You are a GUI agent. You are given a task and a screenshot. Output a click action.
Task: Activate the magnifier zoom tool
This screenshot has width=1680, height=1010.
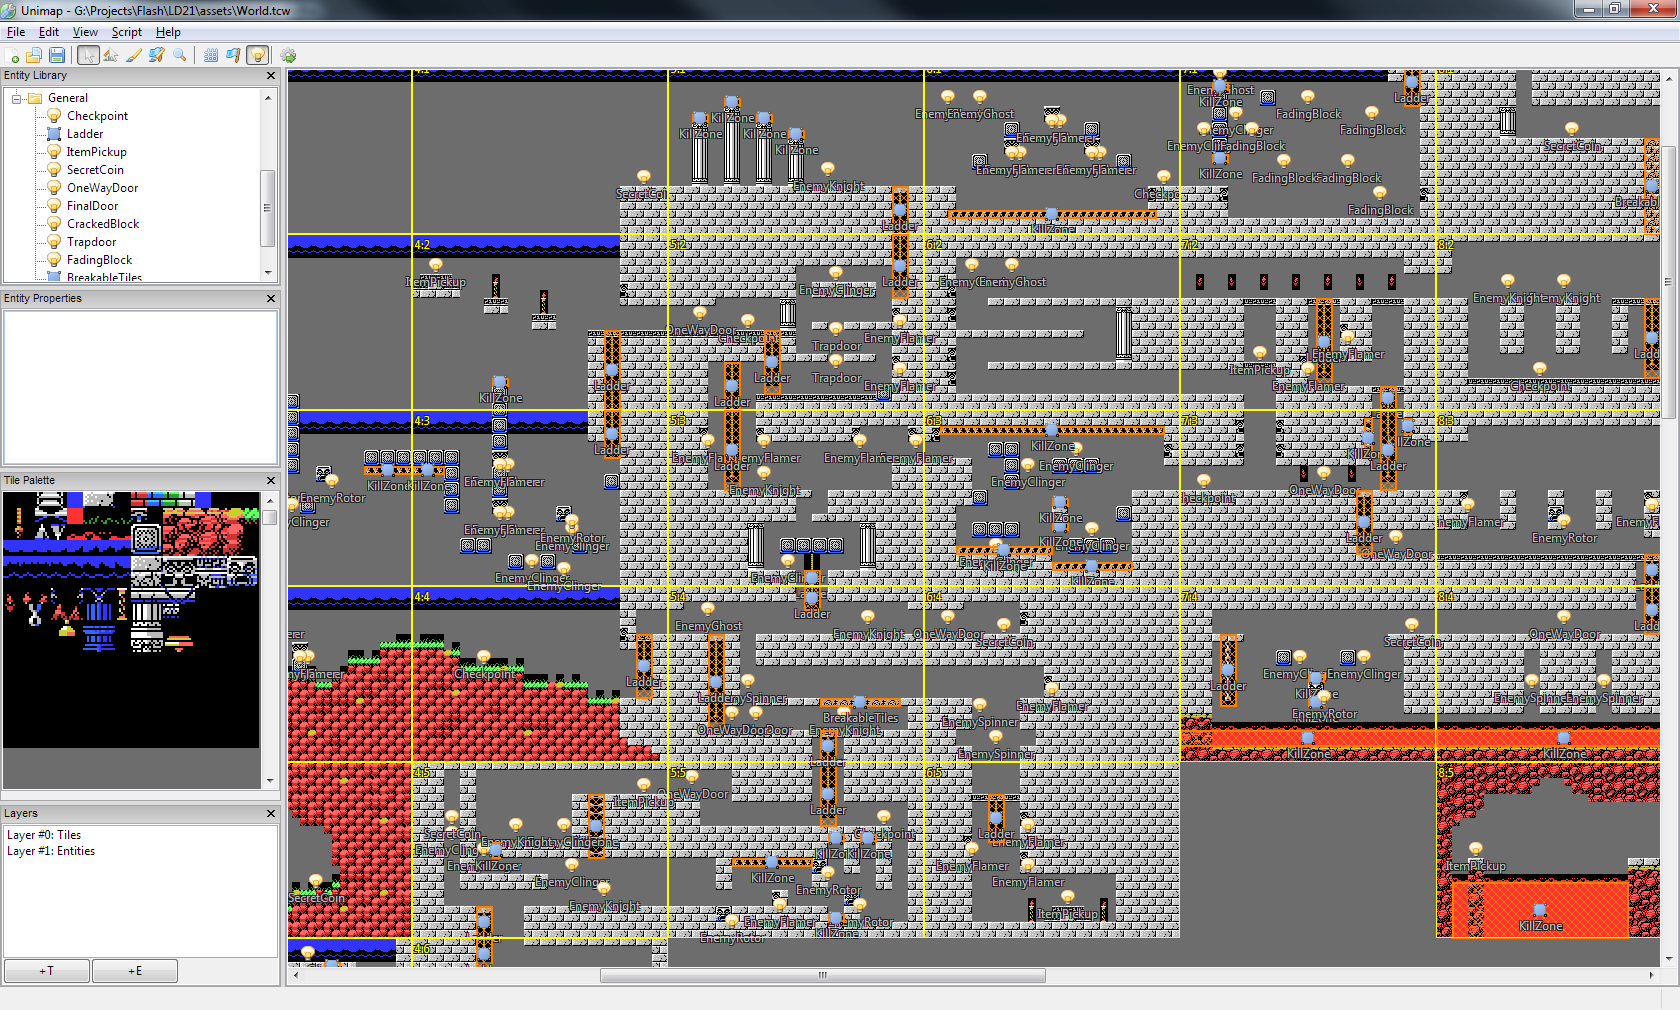coord(180,56)
